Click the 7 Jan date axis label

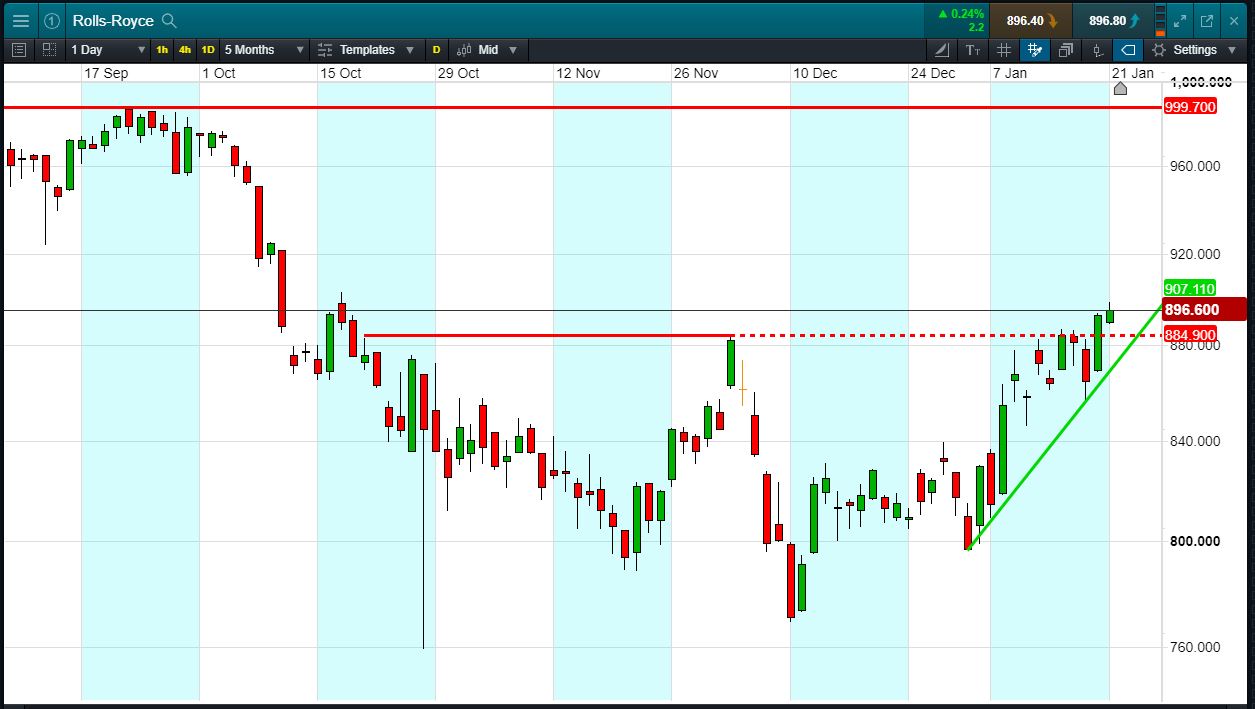(x=1009, y=73)
